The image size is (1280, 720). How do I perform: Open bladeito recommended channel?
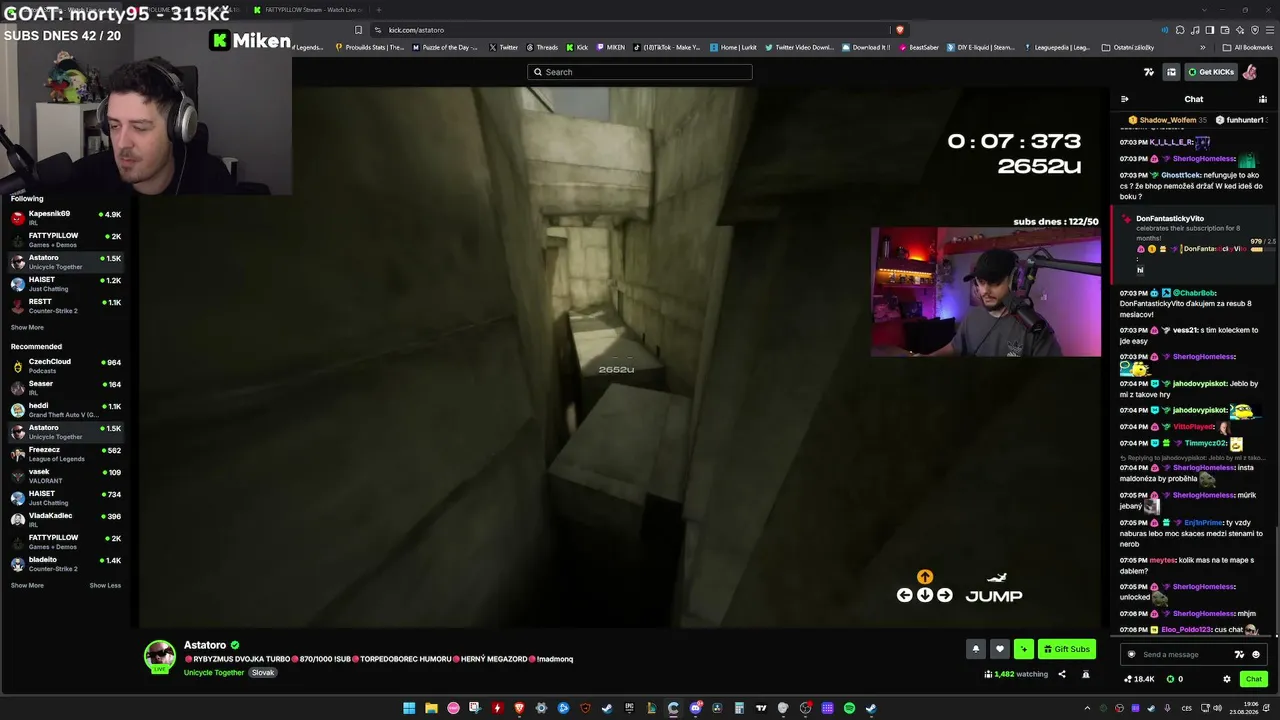pyautogui.click(x=66, y=564)
